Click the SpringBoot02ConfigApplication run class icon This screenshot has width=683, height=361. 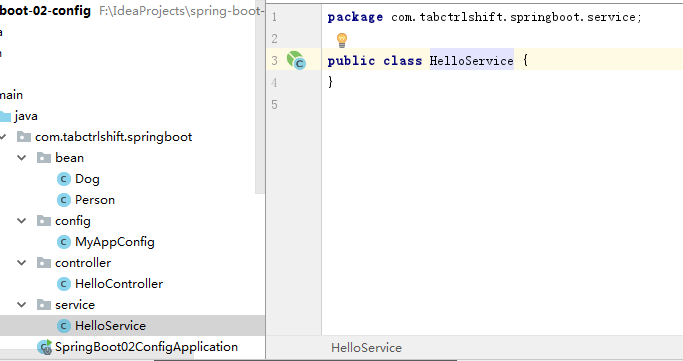point(44,347)
